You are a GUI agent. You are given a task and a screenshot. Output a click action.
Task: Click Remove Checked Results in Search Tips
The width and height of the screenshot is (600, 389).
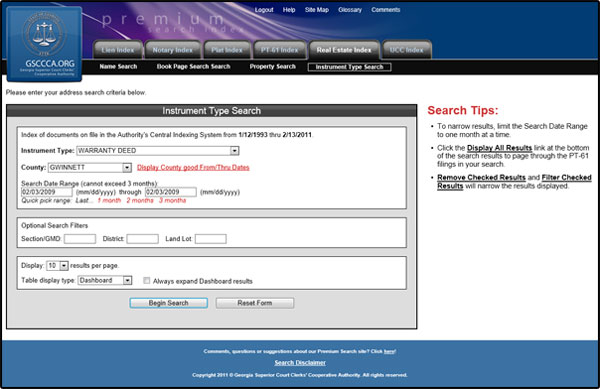click(x=481, y=177)
